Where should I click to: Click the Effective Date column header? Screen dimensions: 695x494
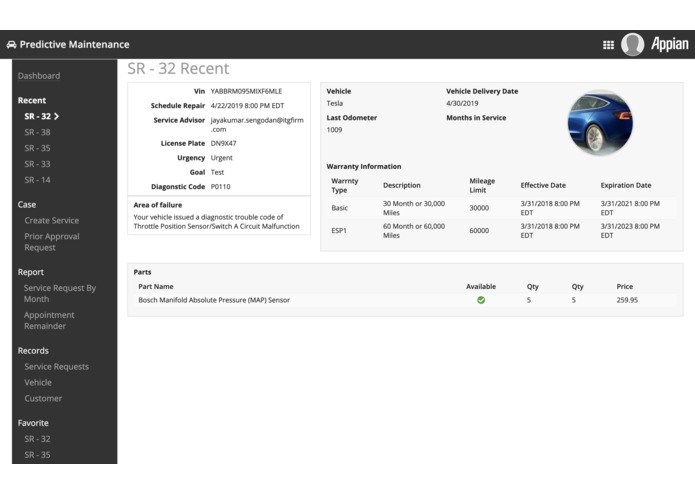[543, 186]
